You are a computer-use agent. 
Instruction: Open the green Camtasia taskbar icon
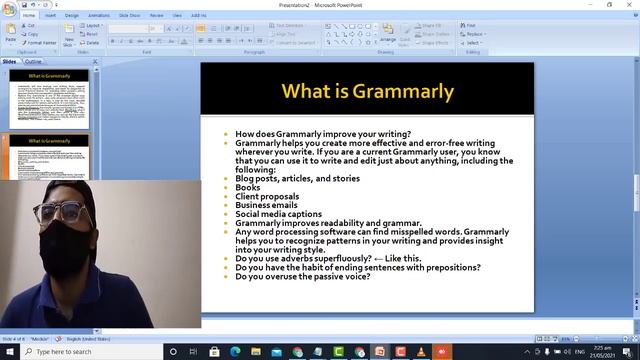[x=338, y=351]
